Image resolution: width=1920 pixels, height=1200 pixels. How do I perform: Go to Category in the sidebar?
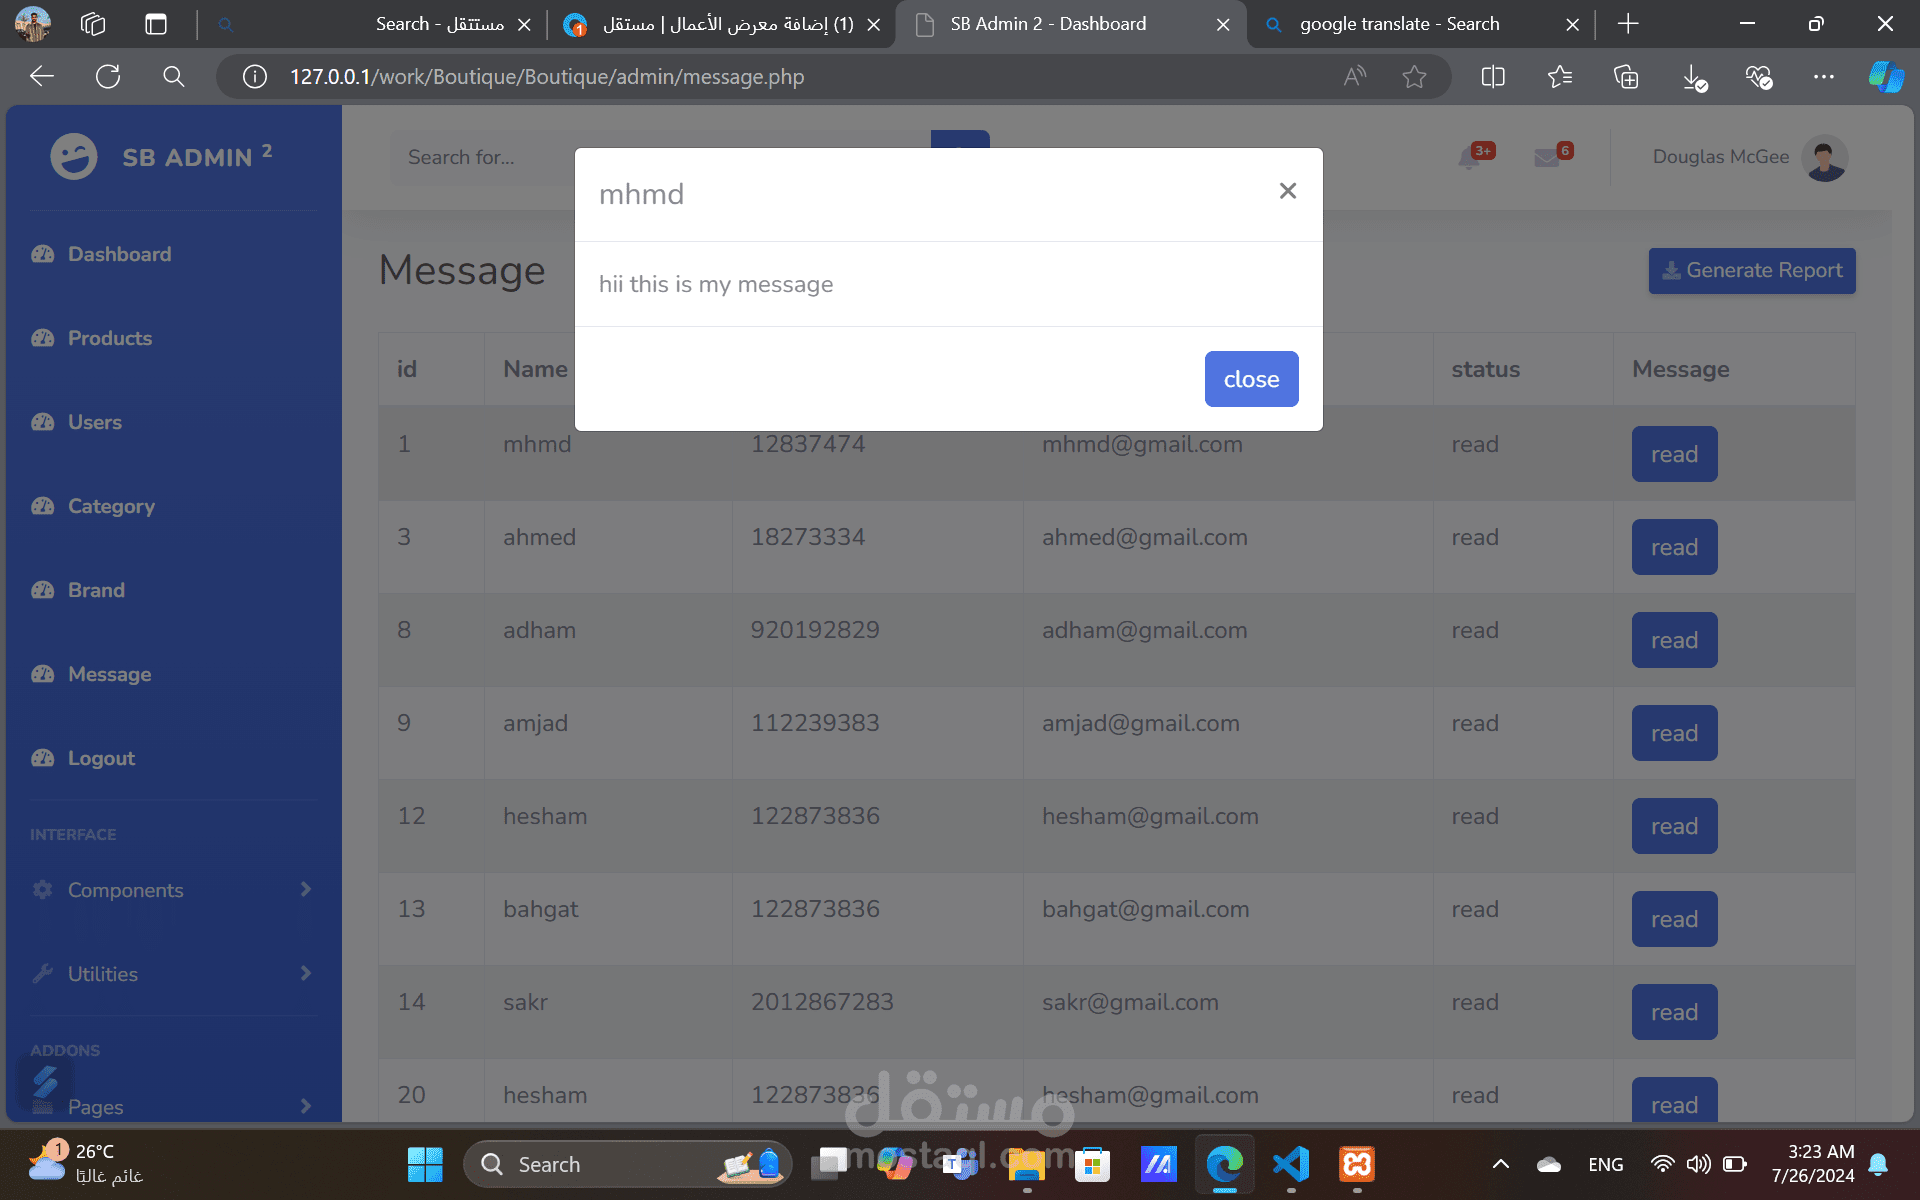[x=111, y=506]
